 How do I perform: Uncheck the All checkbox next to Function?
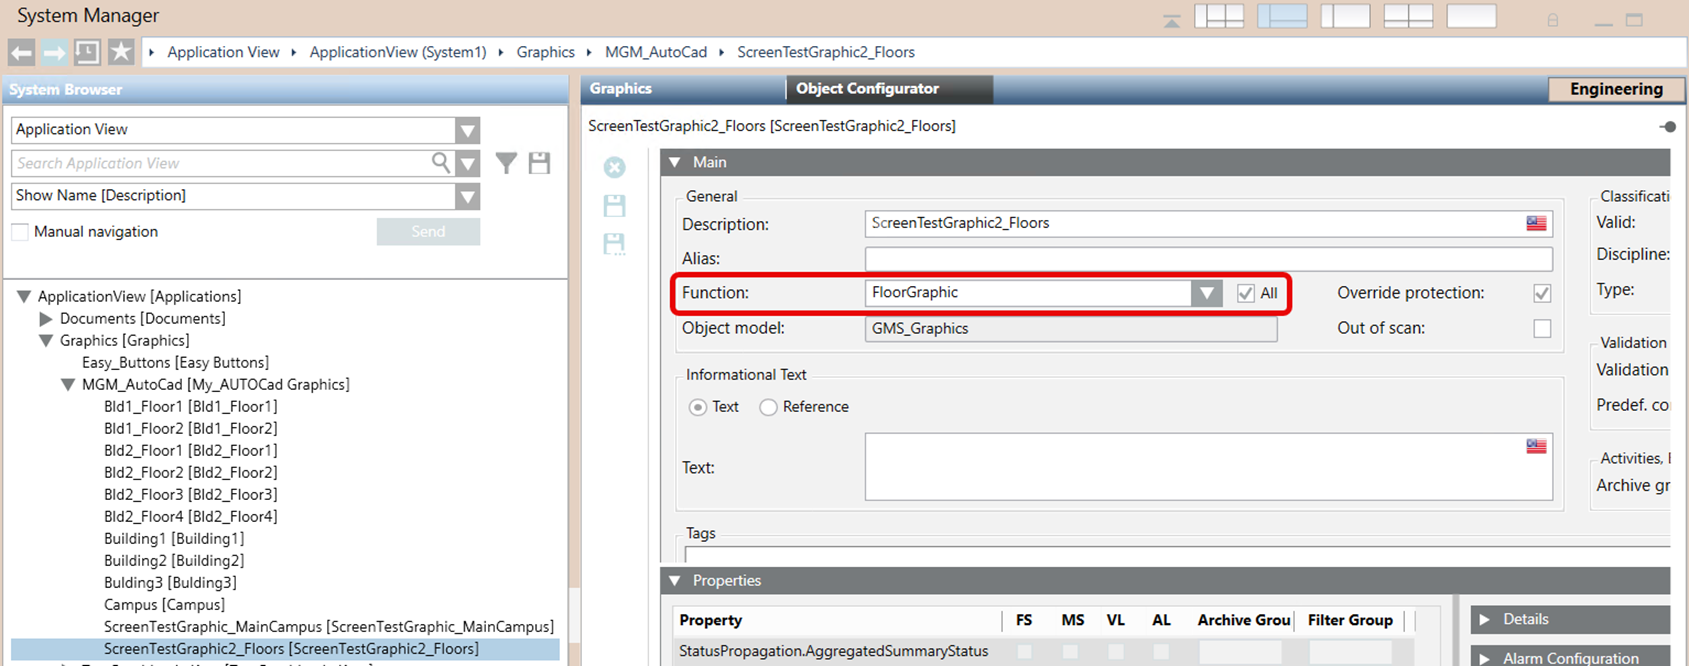point(1245,293)
